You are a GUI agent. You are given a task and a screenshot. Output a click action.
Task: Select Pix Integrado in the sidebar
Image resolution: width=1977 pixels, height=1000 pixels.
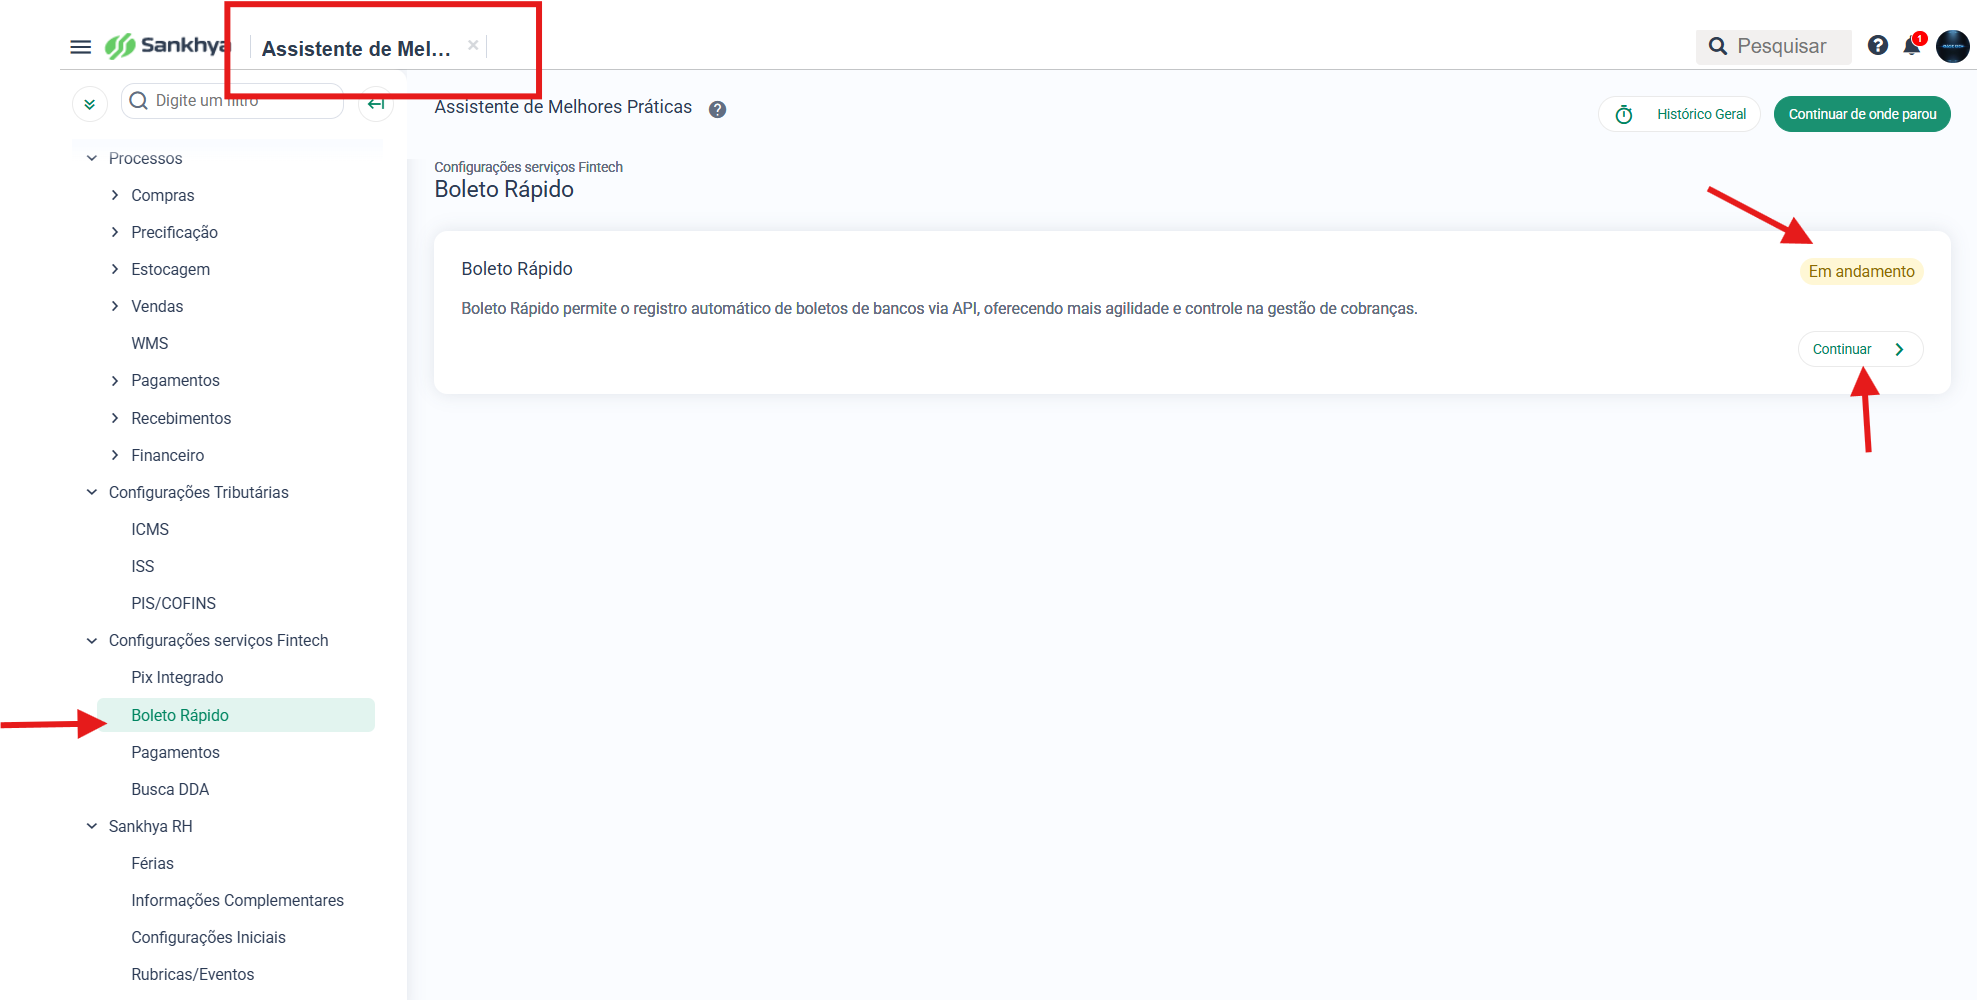[x=177, y=677]
